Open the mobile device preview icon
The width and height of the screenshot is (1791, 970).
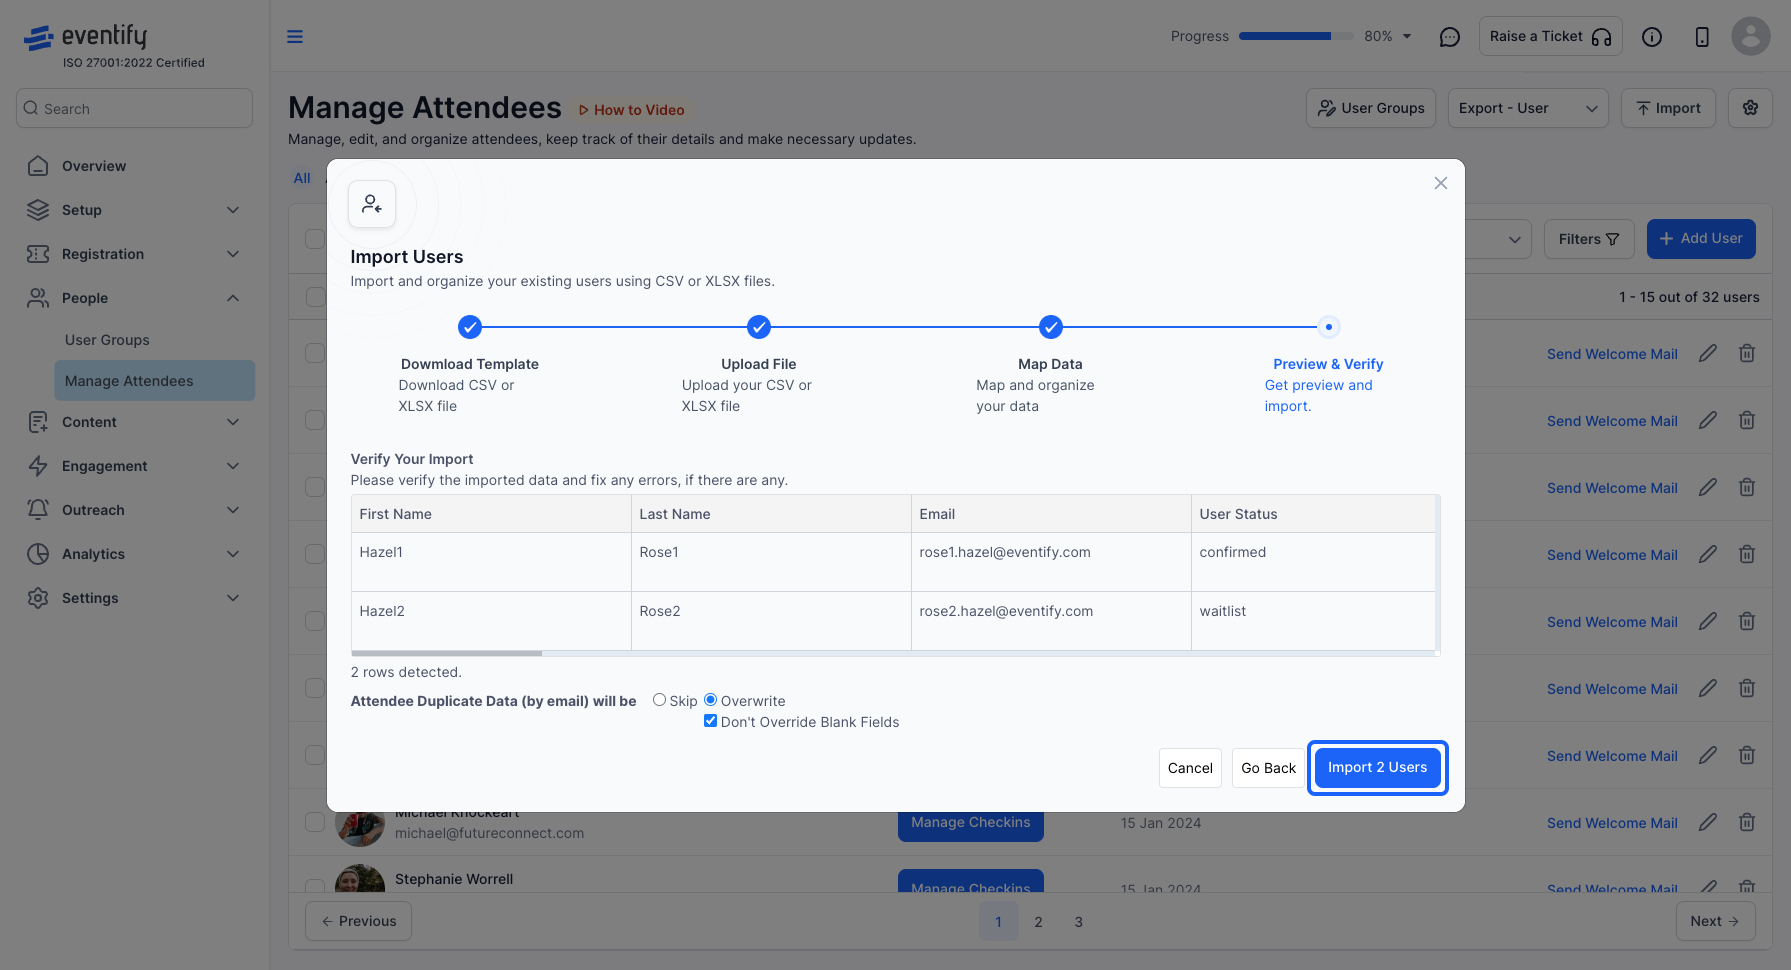click(x=1702, y=37)
